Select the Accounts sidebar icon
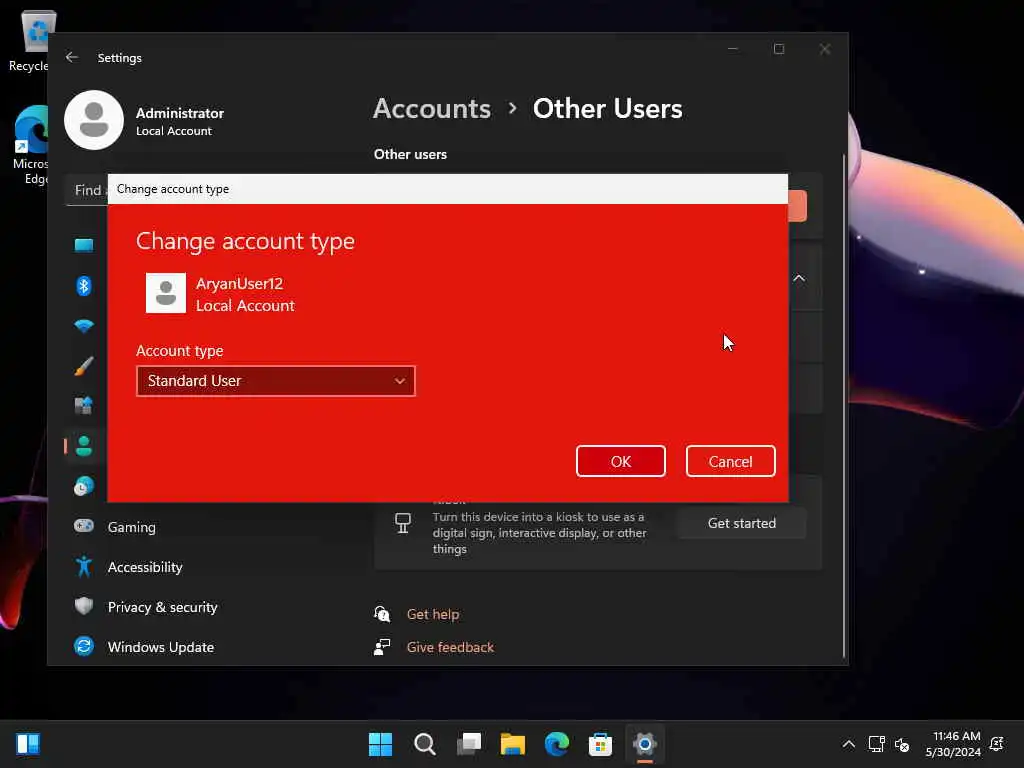Image resolution: width=1024 pixels, height=768 pixels. [x=84, y=446]
